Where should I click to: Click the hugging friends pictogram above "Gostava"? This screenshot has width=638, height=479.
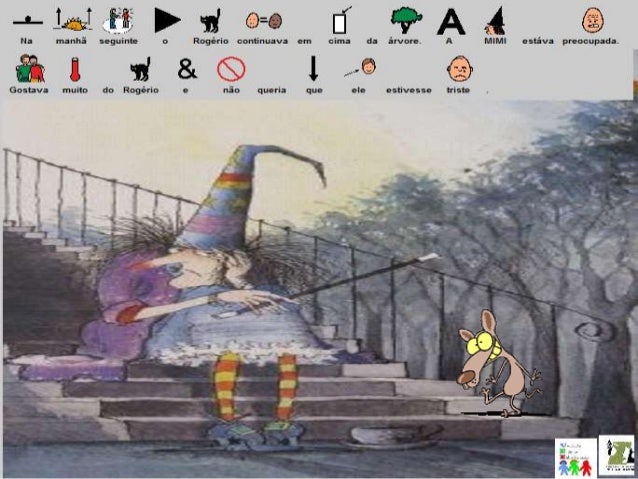pos(30,68)
